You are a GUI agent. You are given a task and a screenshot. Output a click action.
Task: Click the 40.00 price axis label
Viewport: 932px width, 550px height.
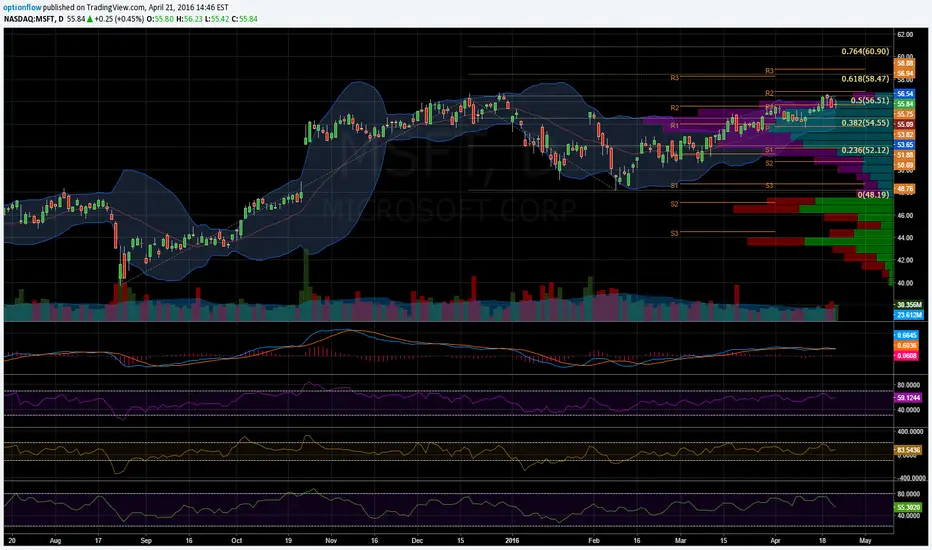pos(905,283)
